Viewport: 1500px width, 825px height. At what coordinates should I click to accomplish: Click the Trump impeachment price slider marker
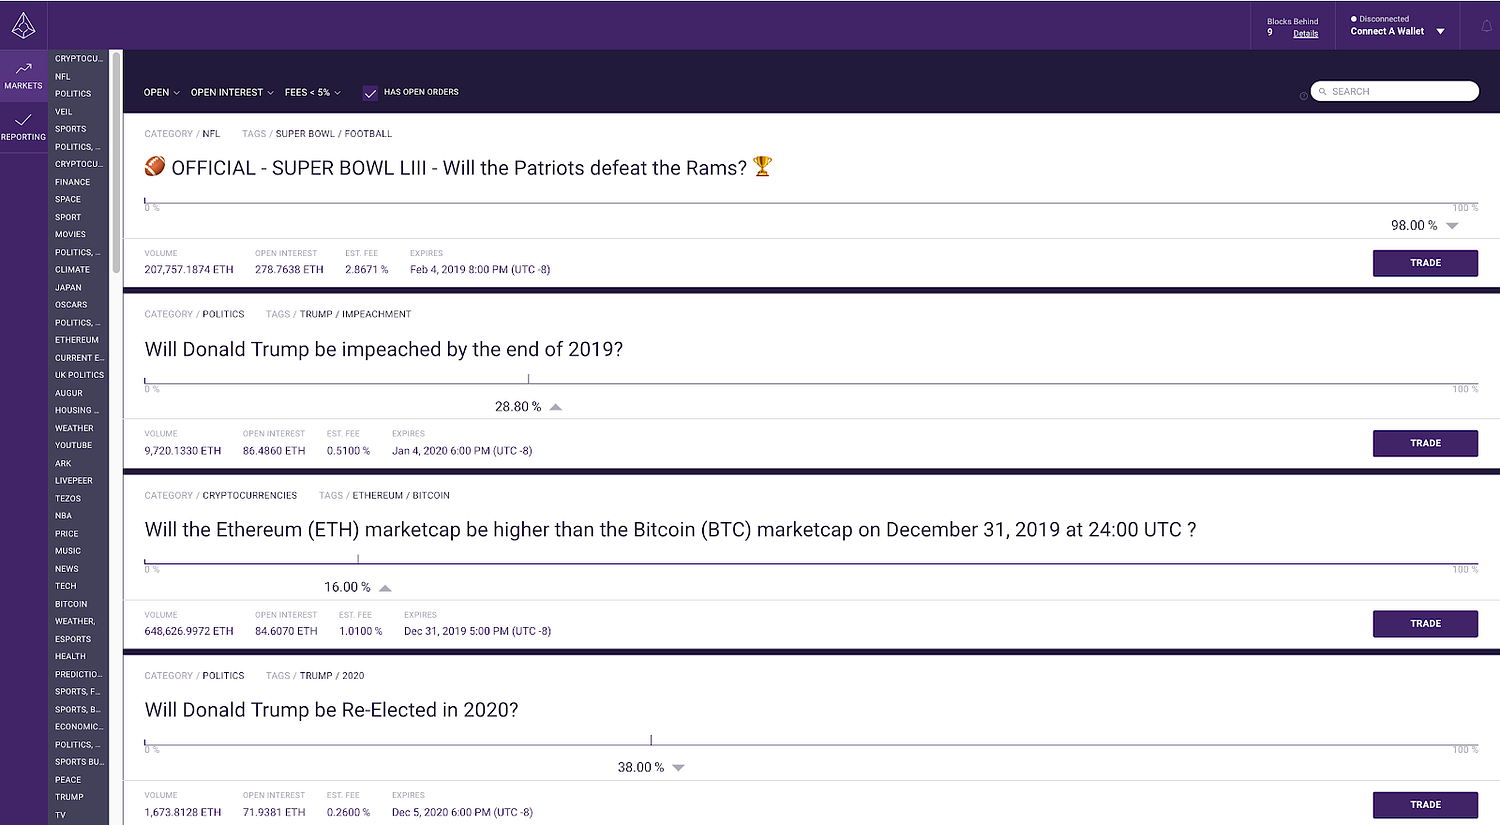(x=528, y=379)
